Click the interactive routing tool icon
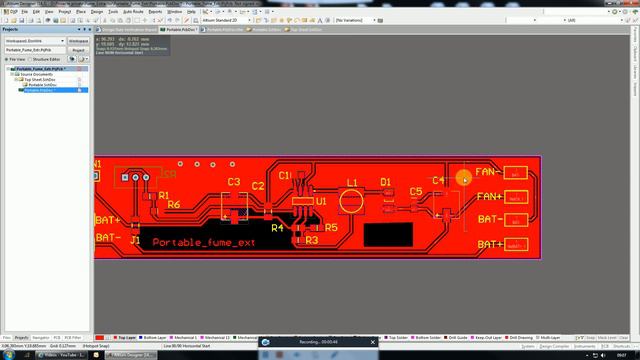The image size is (640, 360). (258, 20)
